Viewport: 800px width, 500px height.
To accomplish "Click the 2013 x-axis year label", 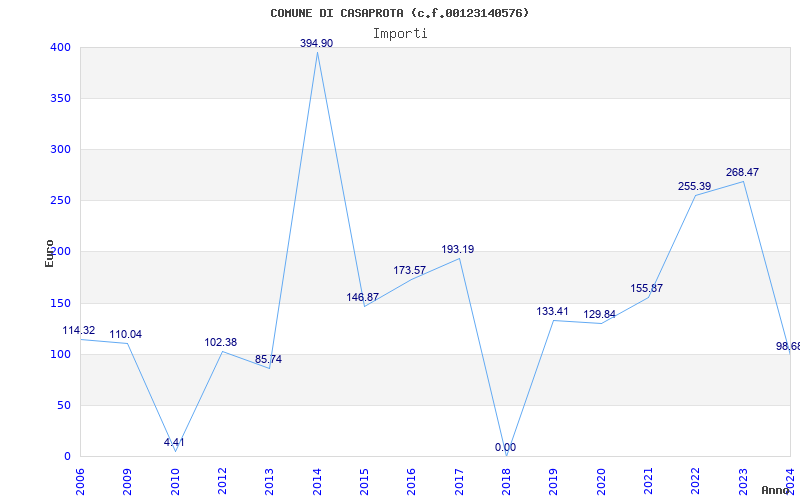I will pyautogui.click(x=270, y=482).
